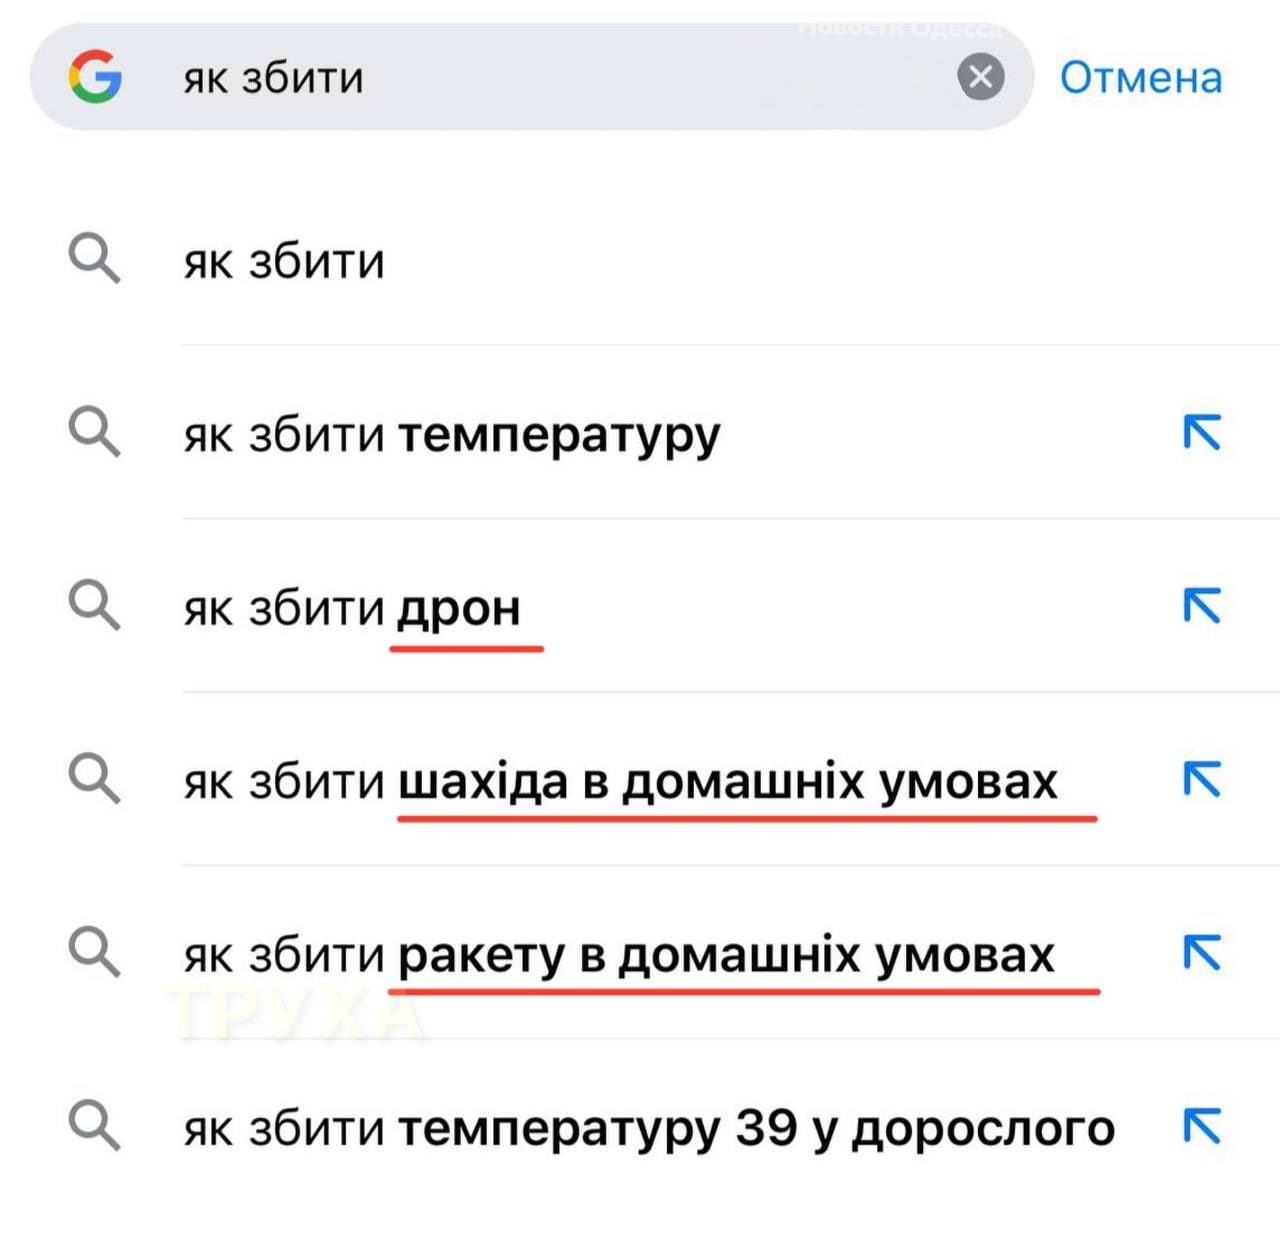Click magnifier icon beside first як збити

tap(94, 259)
